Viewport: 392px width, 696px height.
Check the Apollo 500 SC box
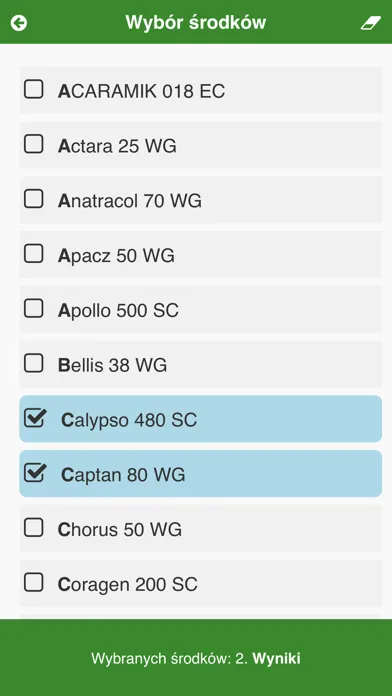point(34,308)
